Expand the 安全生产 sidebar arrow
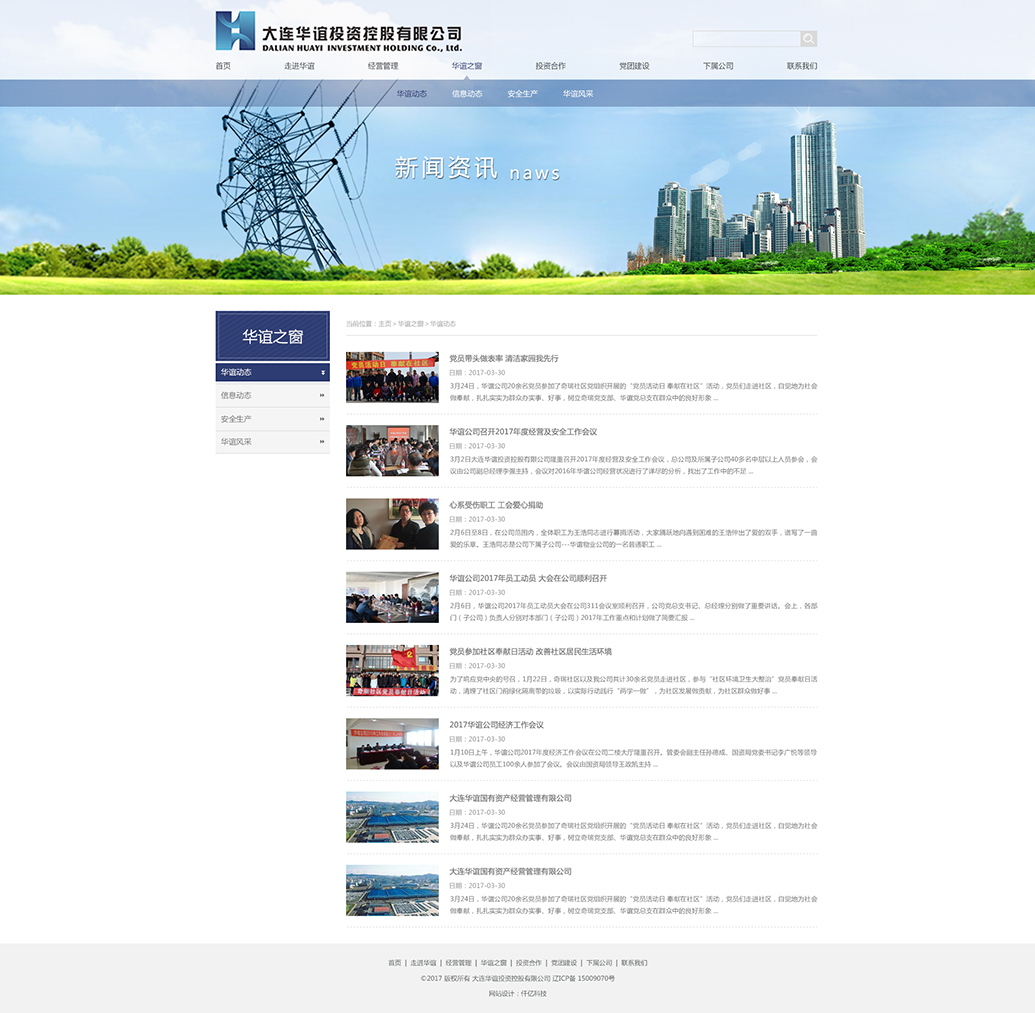 (x=322, y=419)
